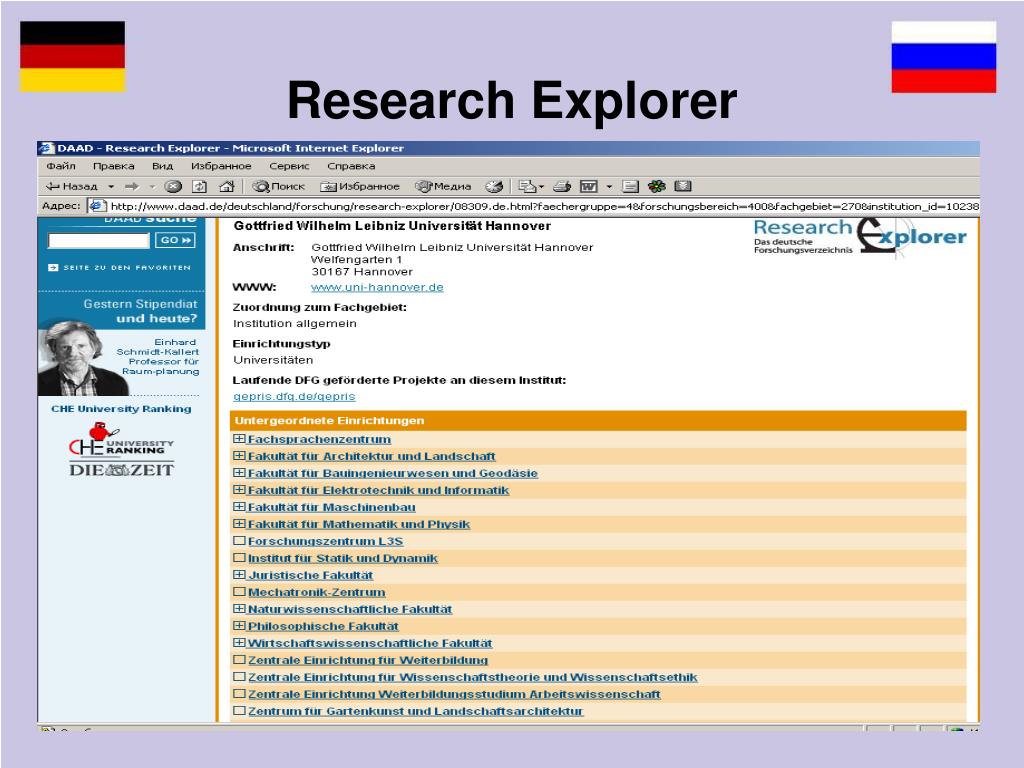Open Institut für Statik und Dynamik link

click(343, 558)
